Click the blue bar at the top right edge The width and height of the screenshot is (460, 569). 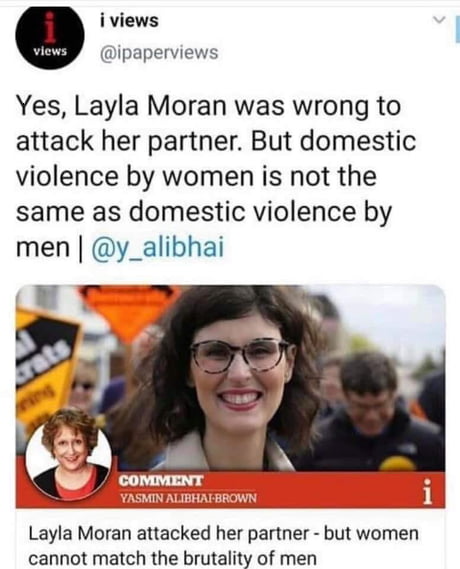click(x=457, y=30)
